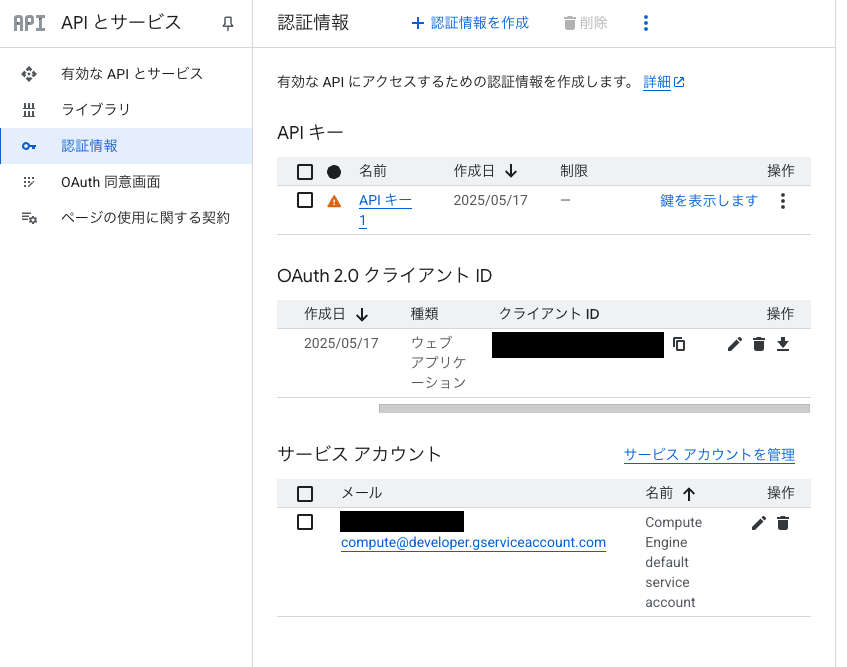The image size is (847, 667).
Task: Open サービス アカウントを管理 link
Action: point(709,455)
